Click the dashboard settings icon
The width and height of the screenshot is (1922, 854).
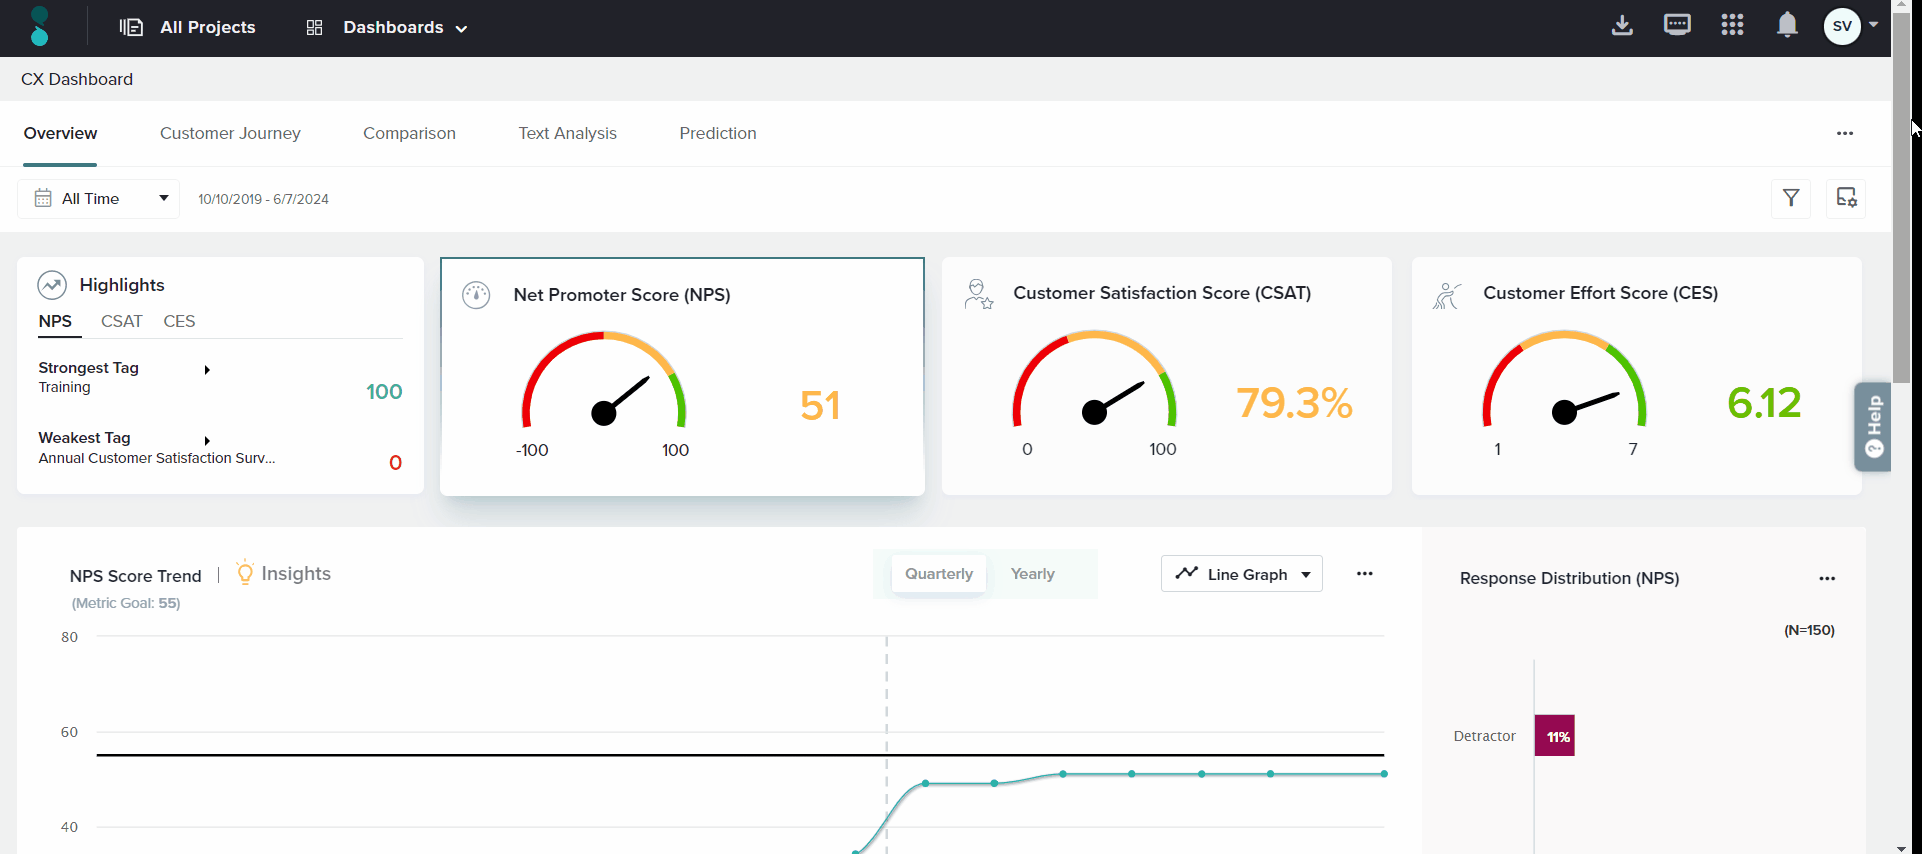pos(1846,198)
